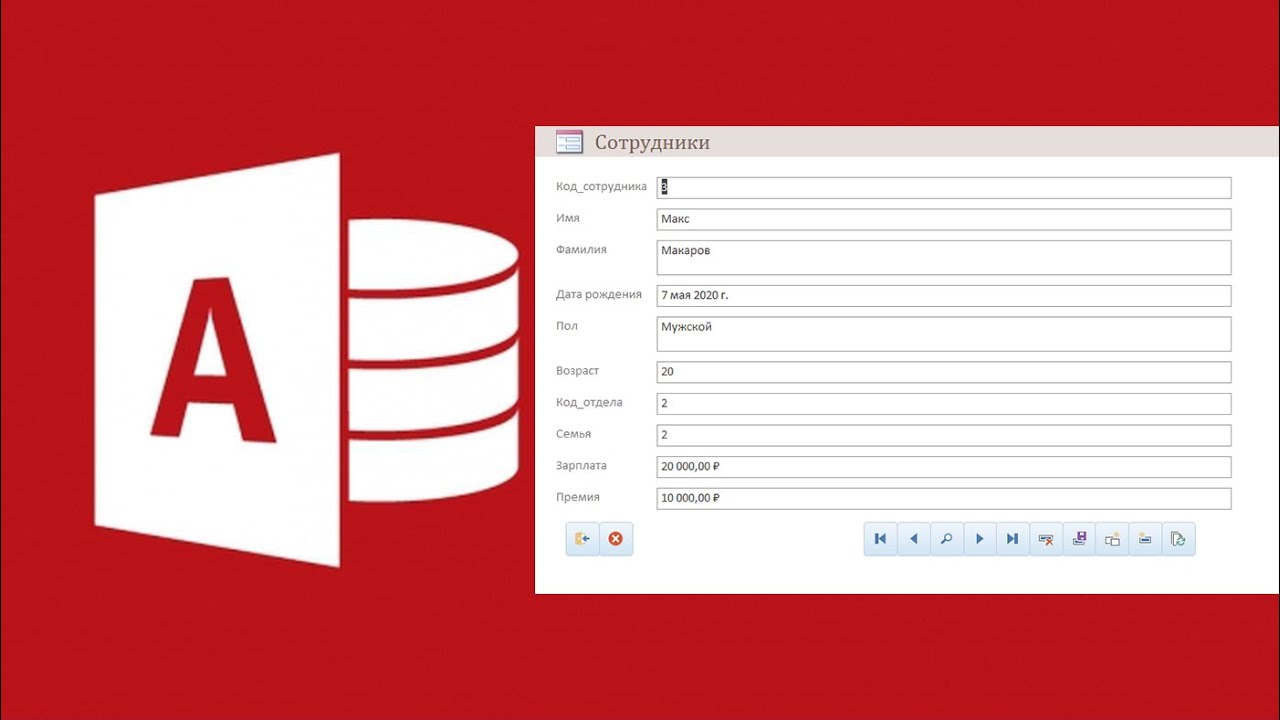
Task: Click the delete record button
Action: pyautogui.click(x=1046, y=539)
